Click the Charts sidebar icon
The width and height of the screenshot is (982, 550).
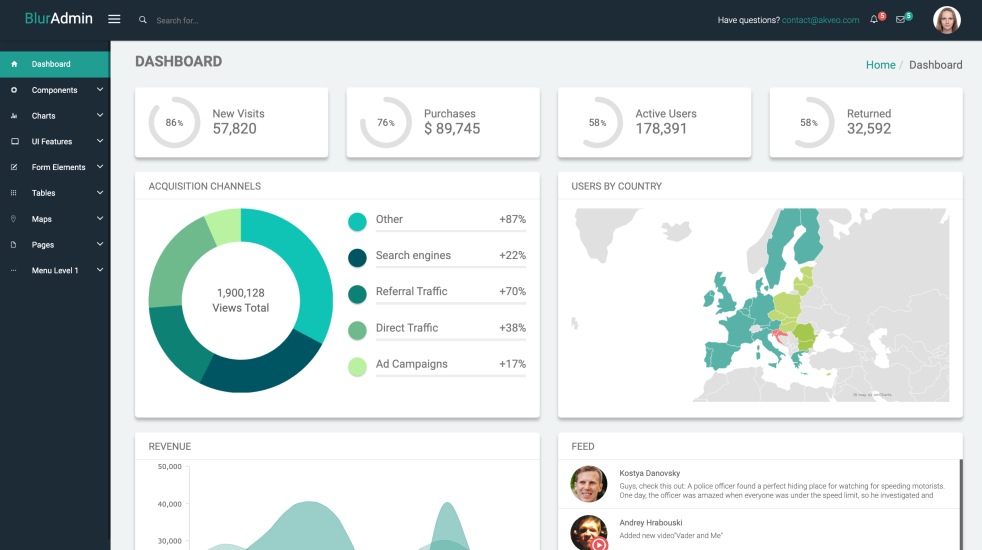pyautogui.click(x=14, y=116)
